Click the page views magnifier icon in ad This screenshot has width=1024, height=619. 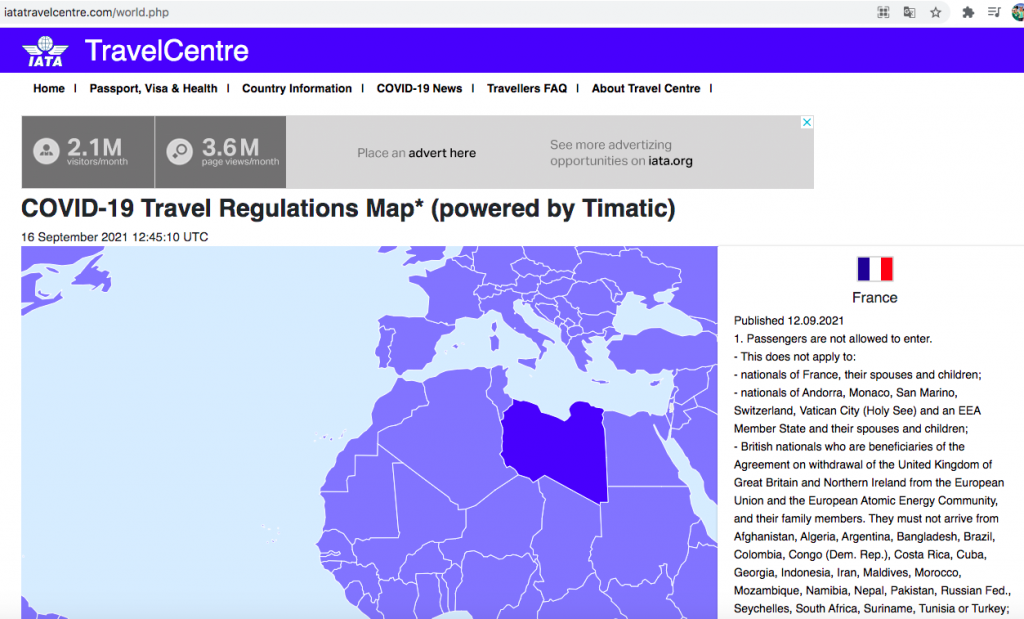[180, 151]
